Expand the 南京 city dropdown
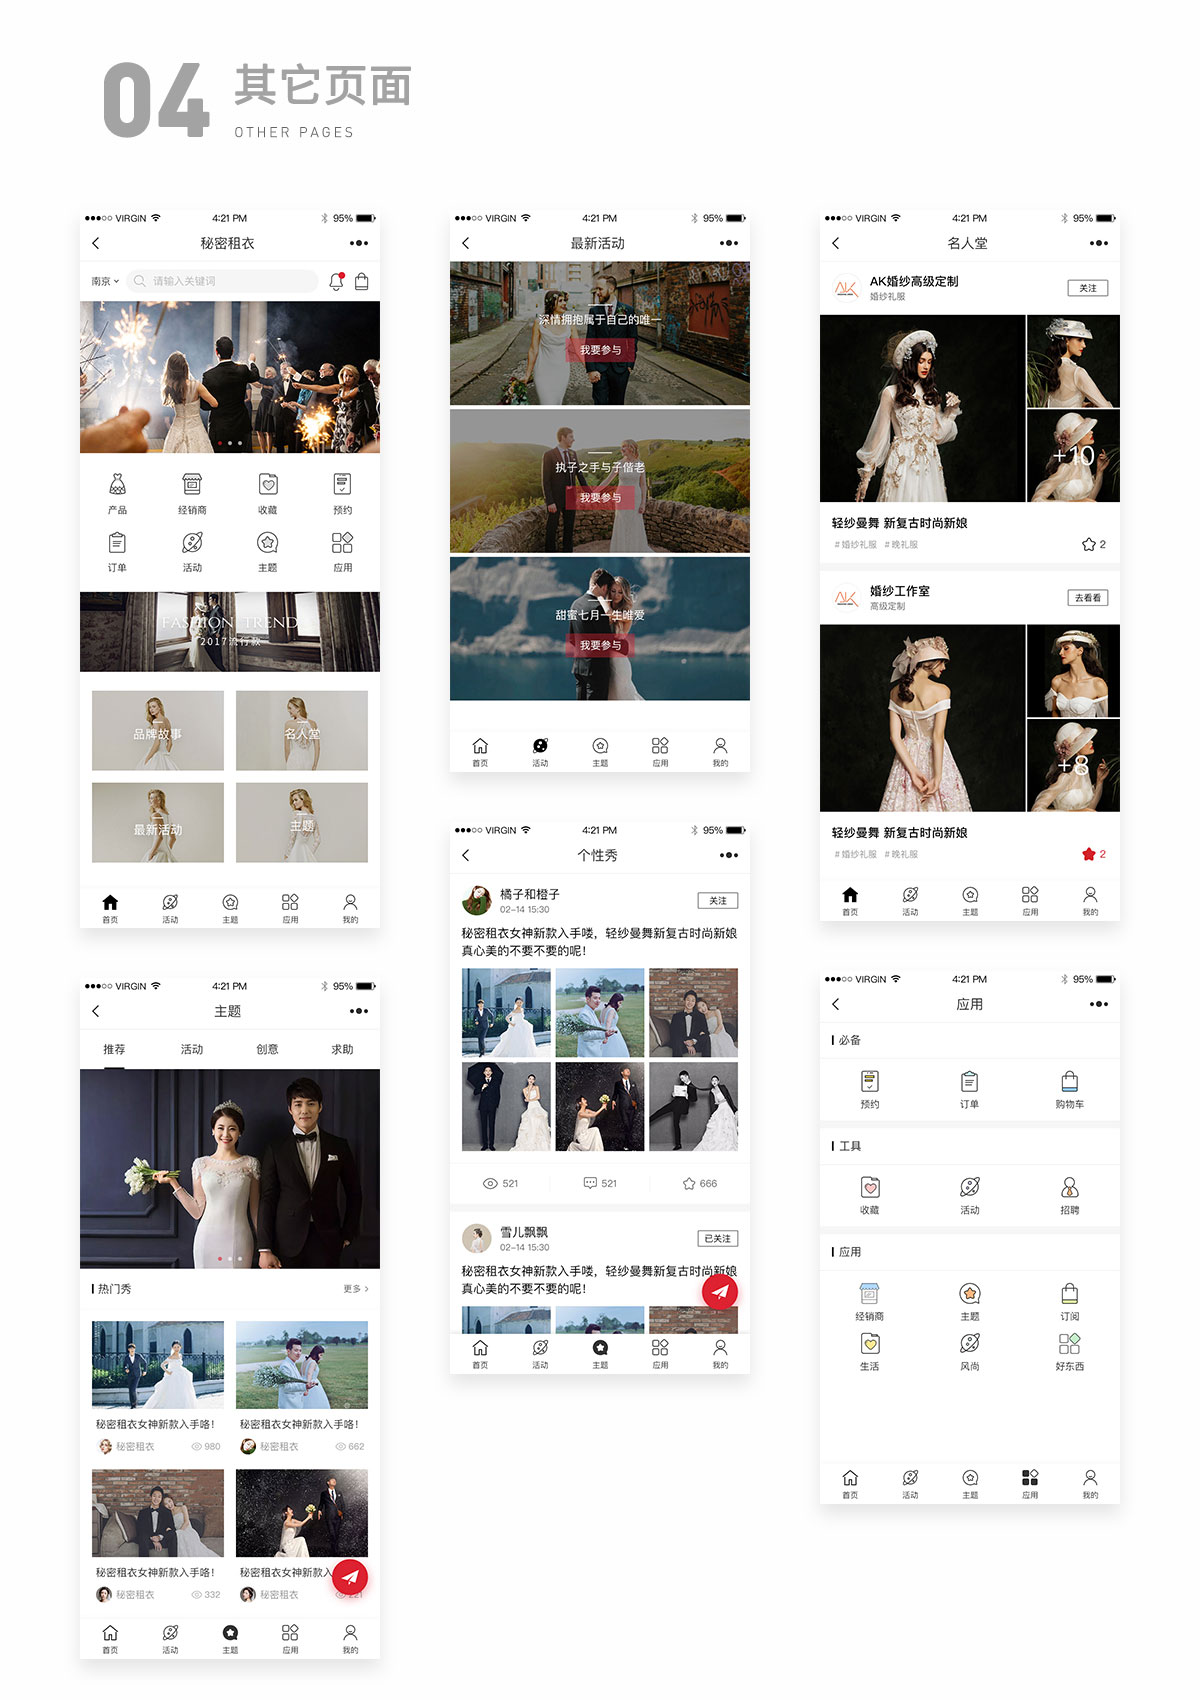This screenshot has width=1200, height=1700. (x=105, y=282)
